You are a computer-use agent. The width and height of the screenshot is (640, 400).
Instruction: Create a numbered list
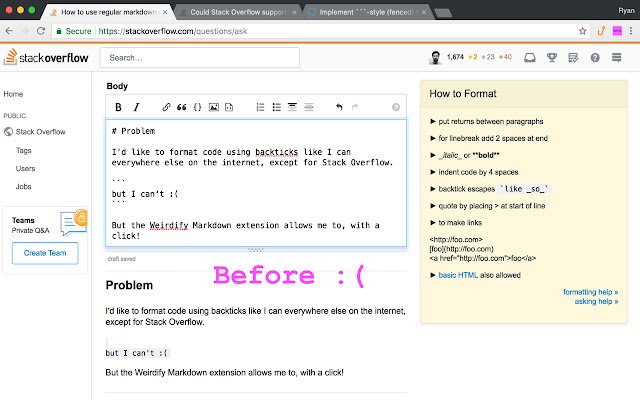260,107
